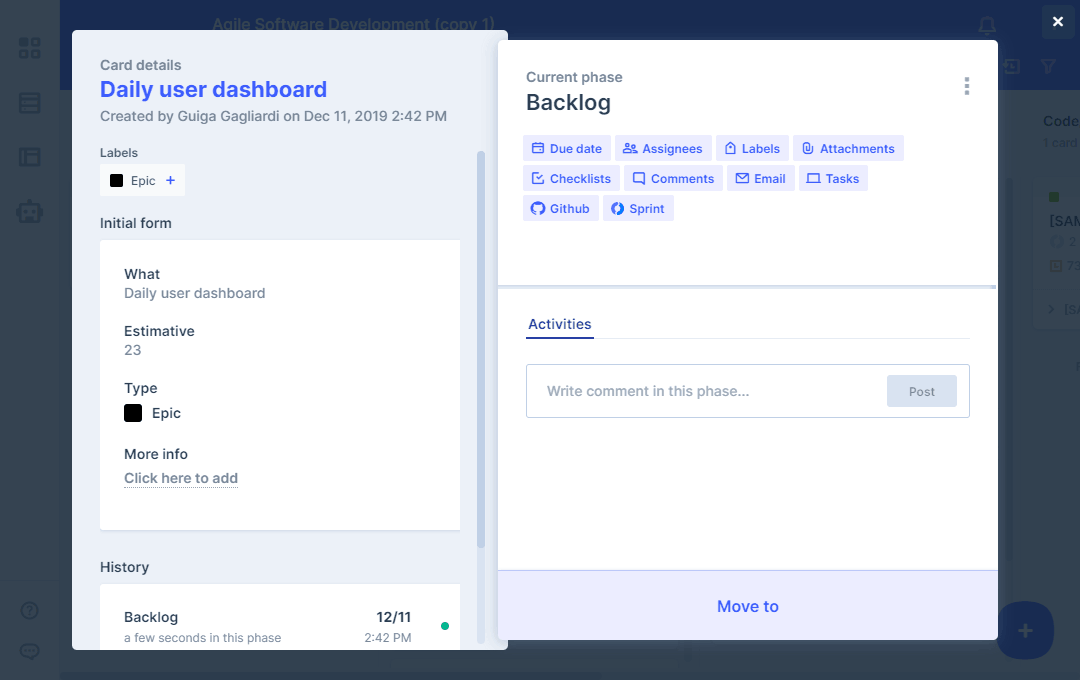Add a label with the plus icon

tap(170, 181)
